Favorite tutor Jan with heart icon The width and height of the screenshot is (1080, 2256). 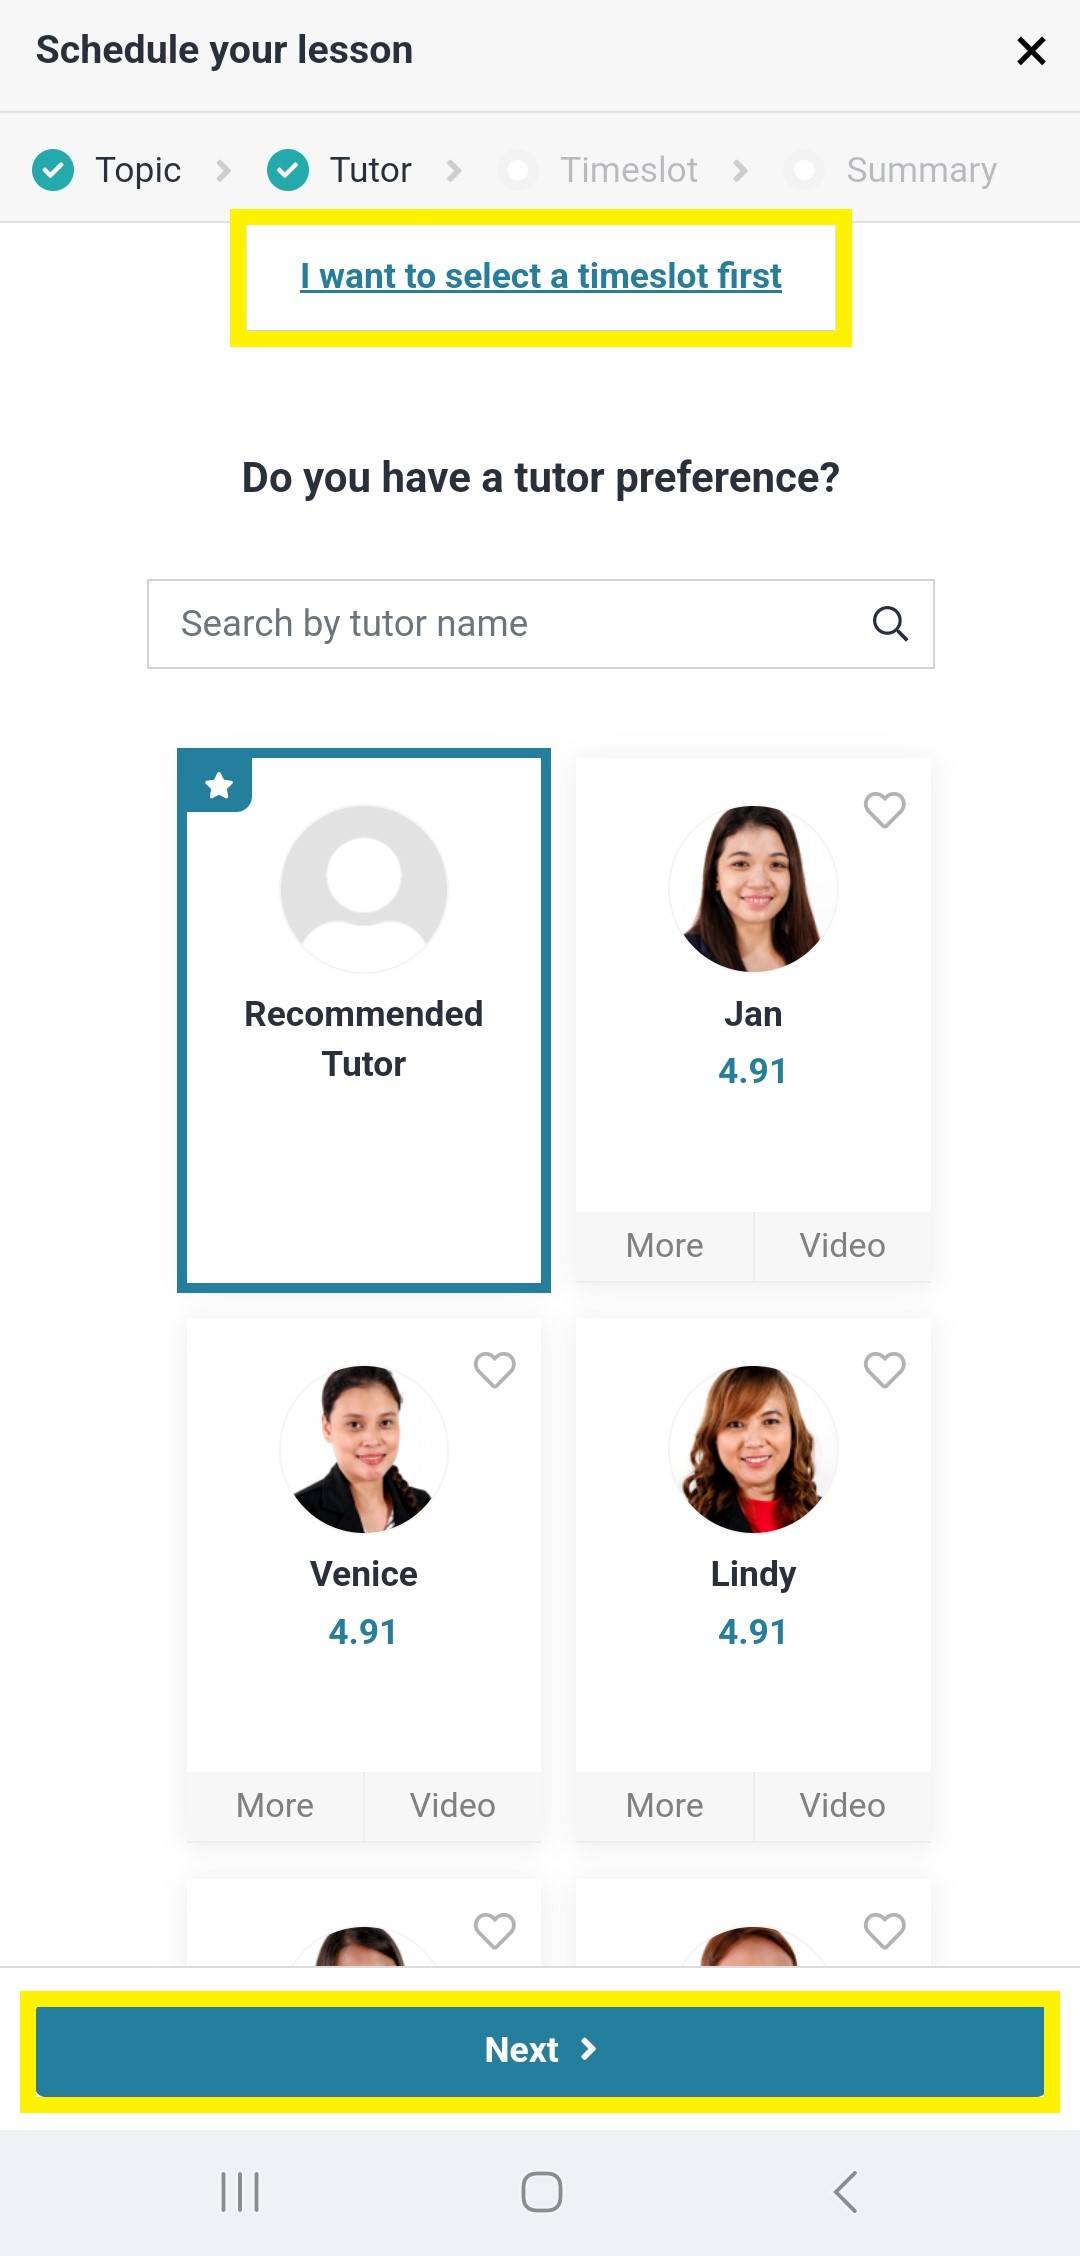pos(884,810)
